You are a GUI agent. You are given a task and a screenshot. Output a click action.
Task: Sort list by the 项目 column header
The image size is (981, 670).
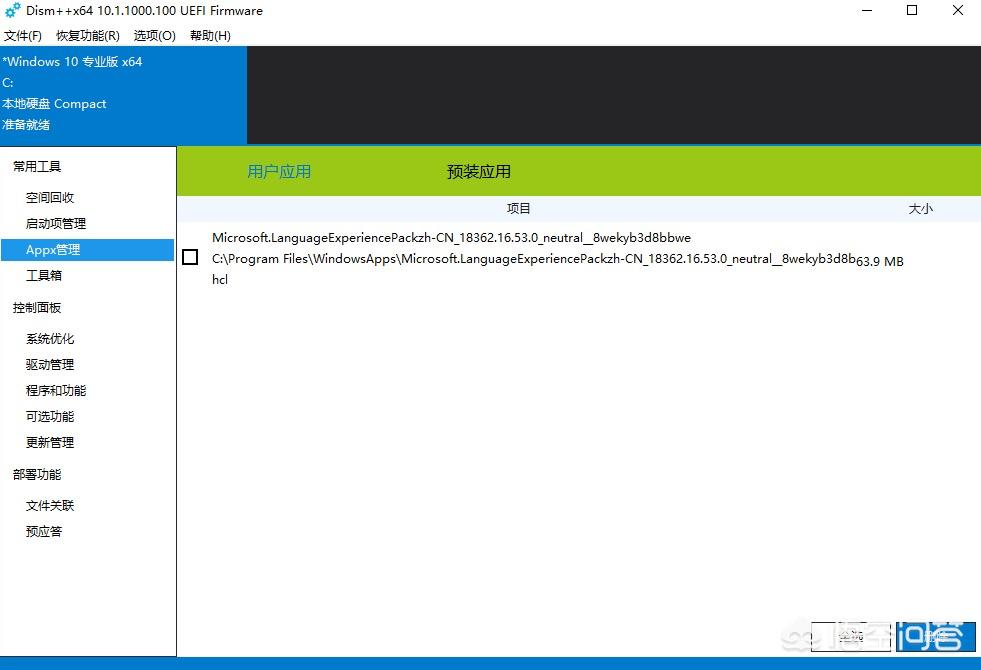point(518,208)
